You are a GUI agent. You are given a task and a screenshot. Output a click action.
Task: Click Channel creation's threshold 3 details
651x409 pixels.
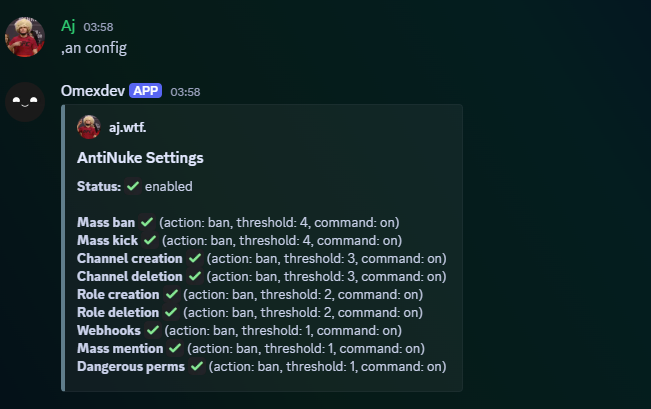coord(327,258)
